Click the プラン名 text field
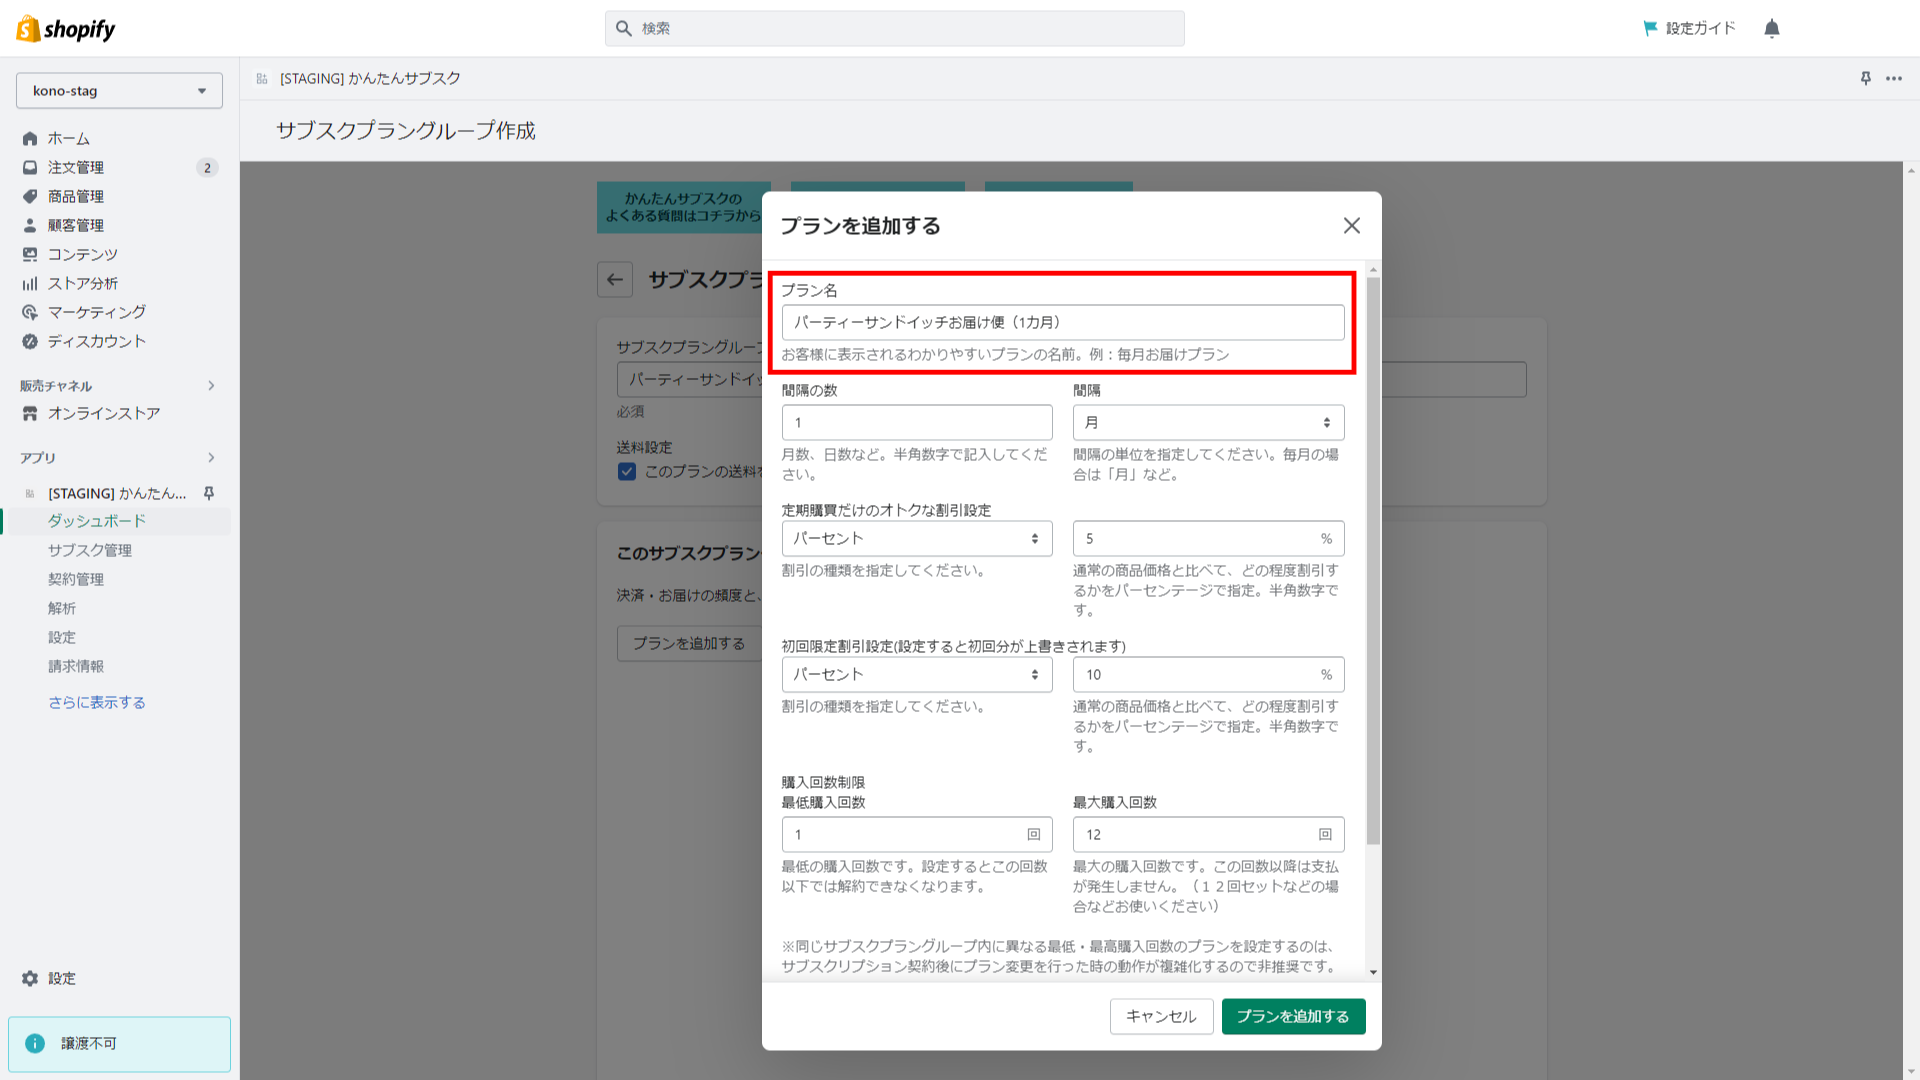The height and width of the screenshot is (1080, 1920). pyautogui.click(x=1062, y=323)
